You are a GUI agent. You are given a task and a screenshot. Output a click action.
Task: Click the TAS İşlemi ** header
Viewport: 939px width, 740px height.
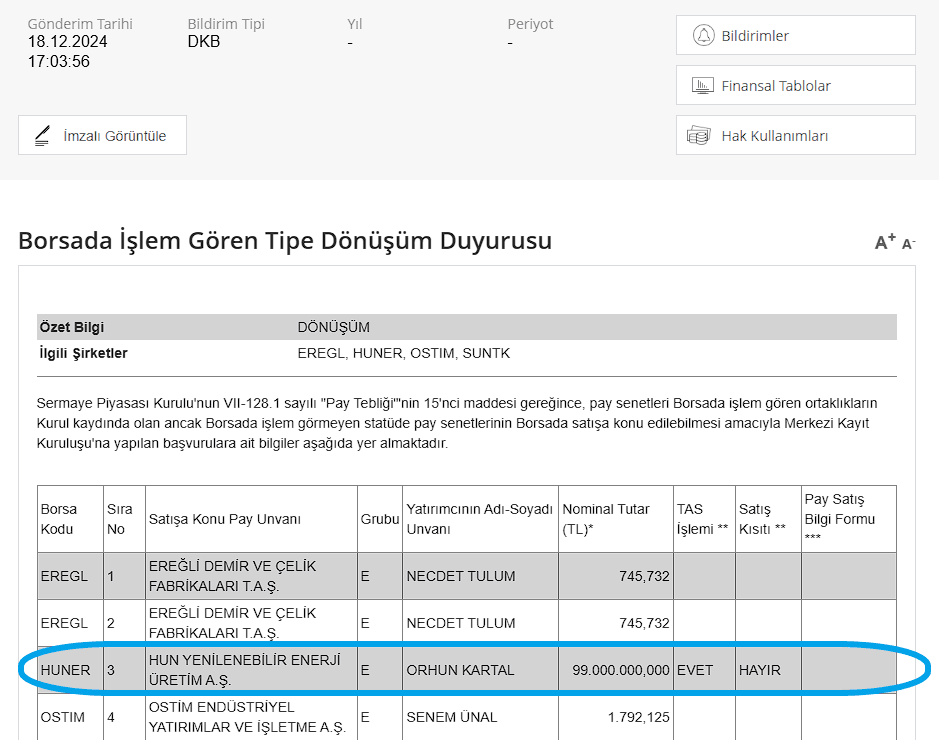tap(702, 519)
